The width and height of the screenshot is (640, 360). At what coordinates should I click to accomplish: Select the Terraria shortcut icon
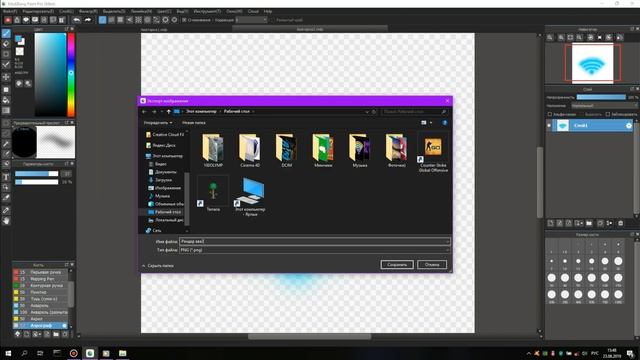(213, 194)
